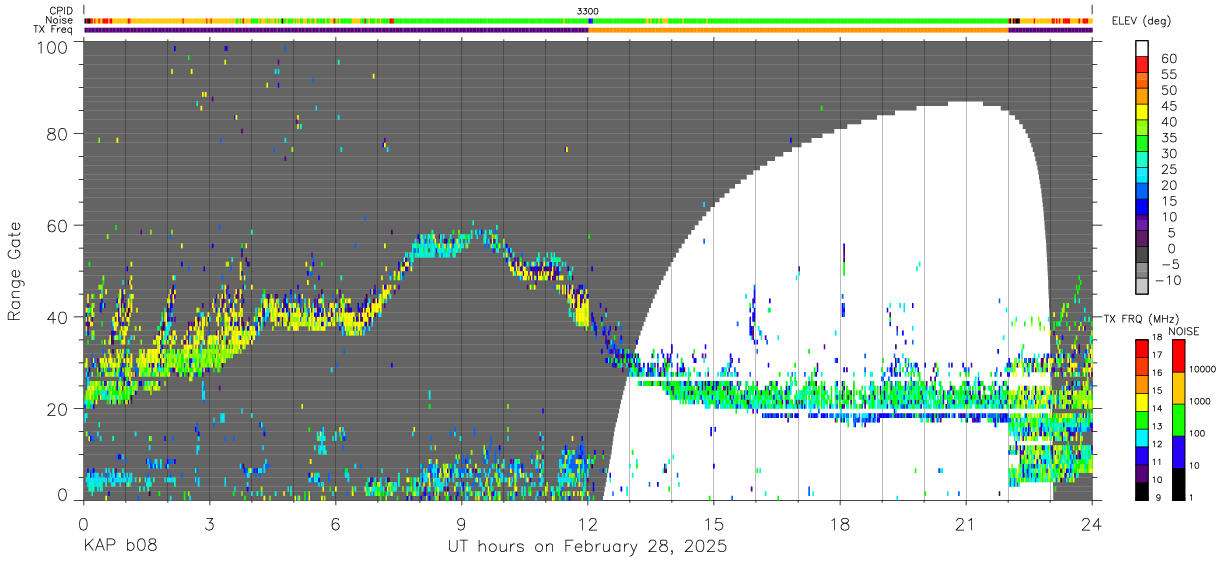Click the '30' label on the ELEV colorbar
The image size is (1228, 567).
pyautogui.click(x=1168, y=153)
